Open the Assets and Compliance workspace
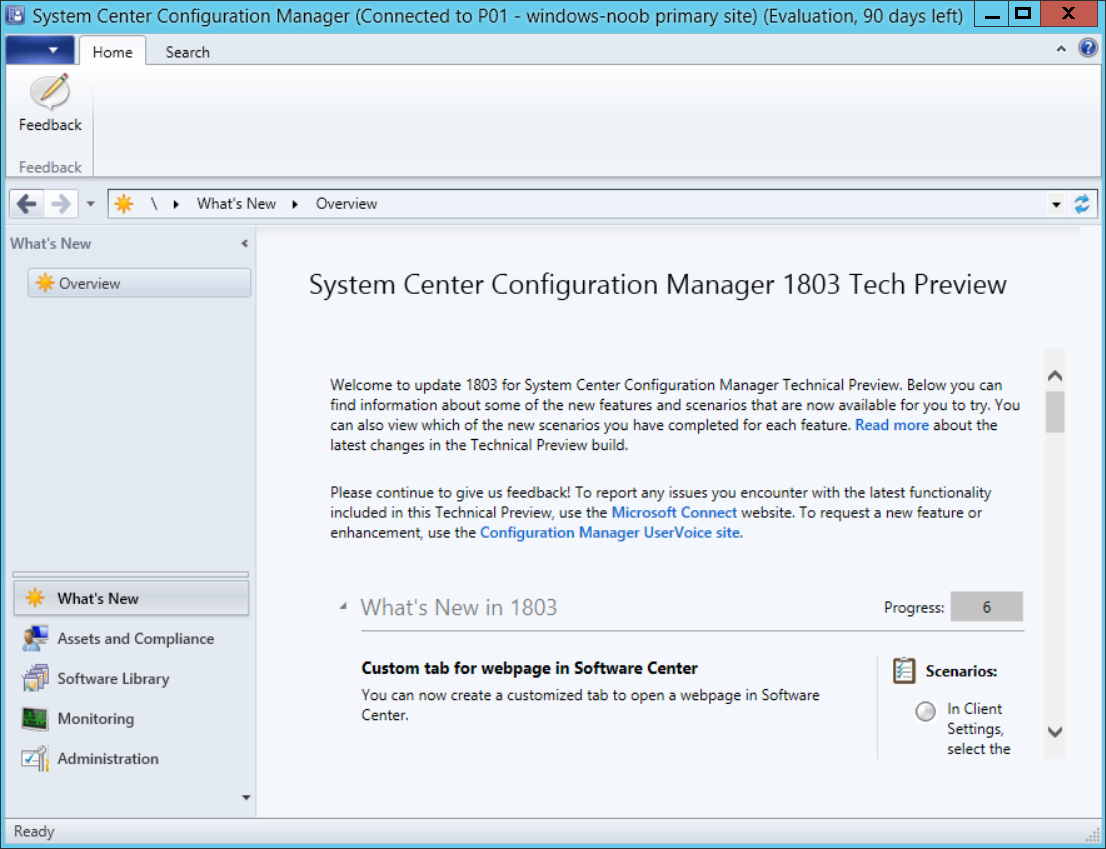Viewport: 1106px width, 849px height. click(x=131, y=639)
